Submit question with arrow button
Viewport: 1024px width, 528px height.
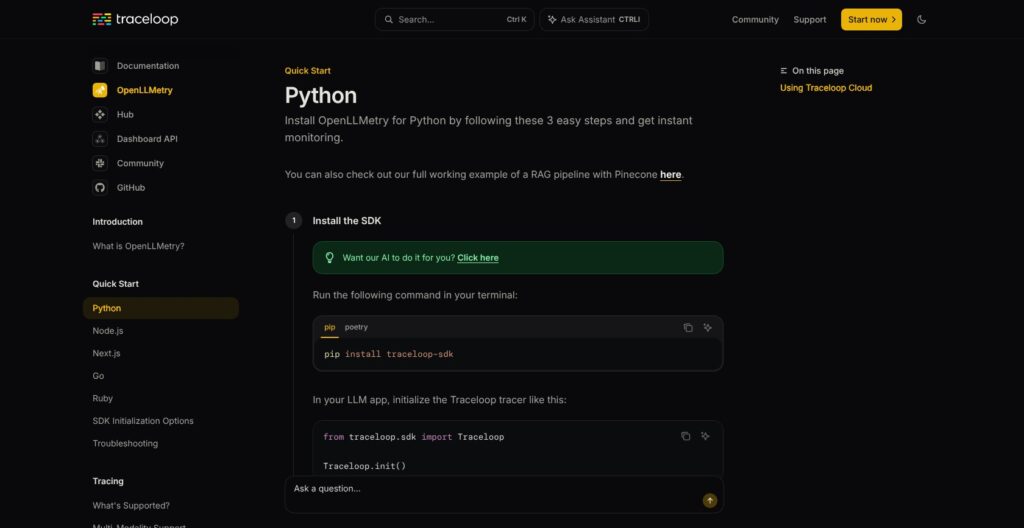[710, 501]
